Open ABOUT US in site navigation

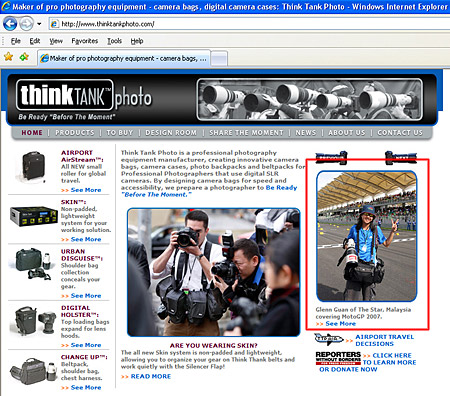(x=347, y=133)
